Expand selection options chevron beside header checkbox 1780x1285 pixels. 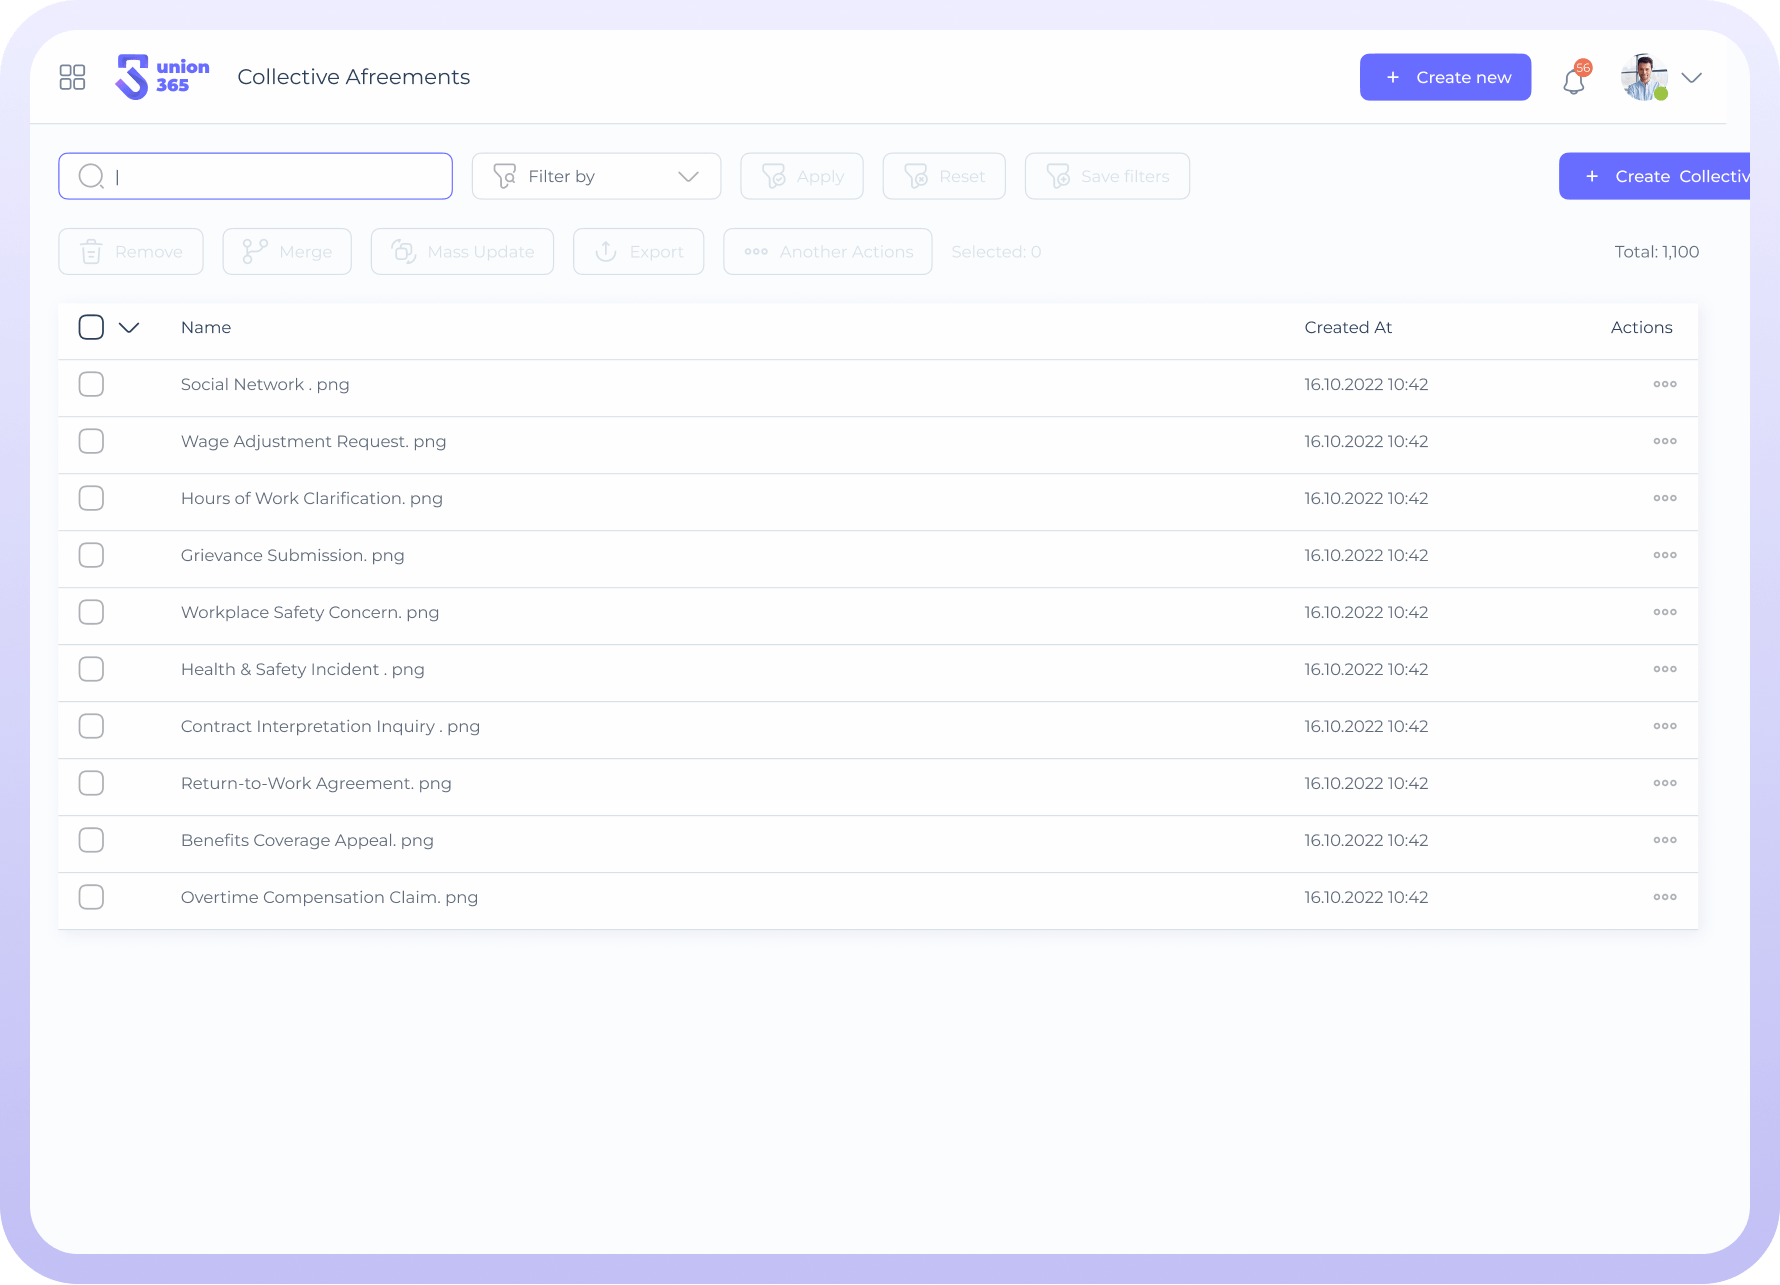(129, 327)
